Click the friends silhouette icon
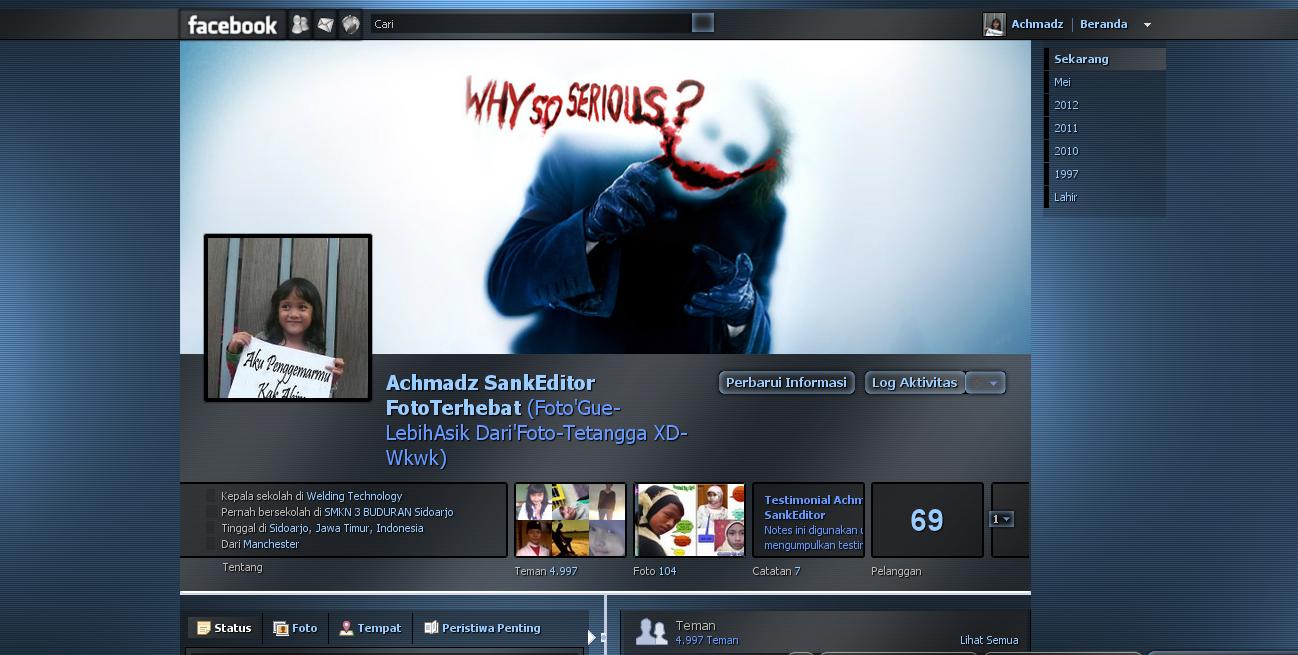The image size is (1298, 655). click(651, 632)
